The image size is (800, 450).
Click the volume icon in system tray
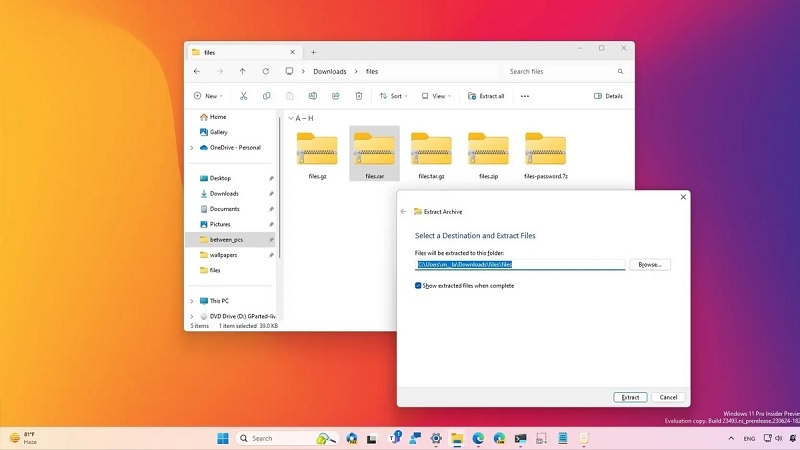point(779,438)
